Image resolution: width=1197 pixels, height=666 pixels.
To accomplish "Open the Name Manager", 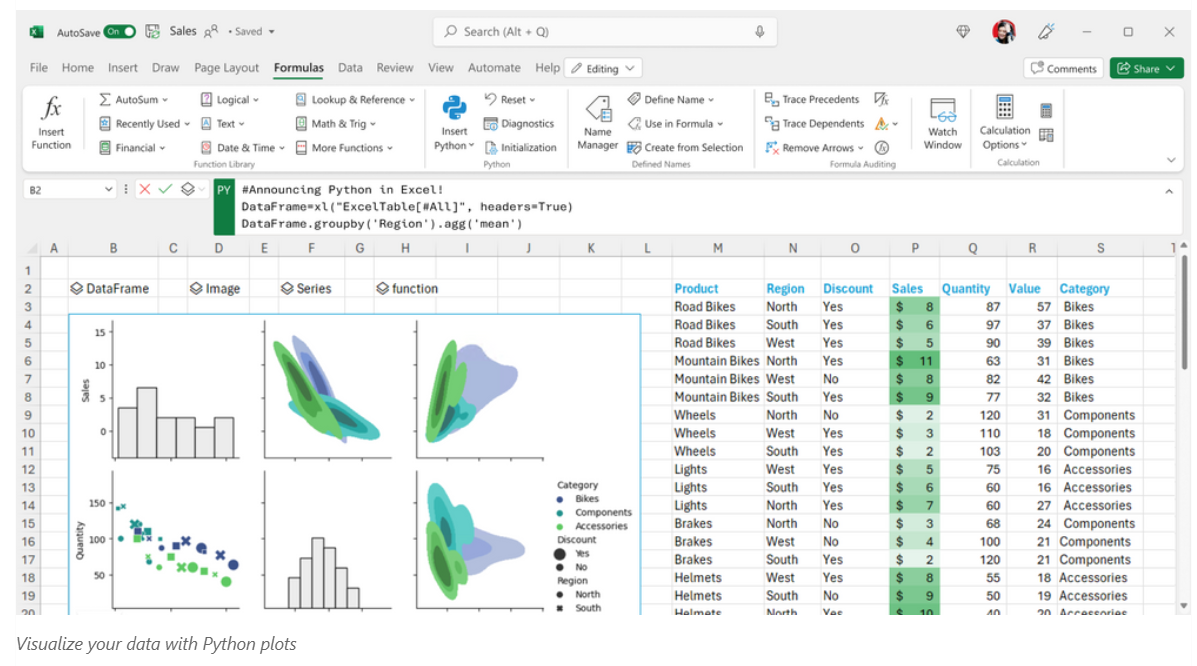I will 598,122.
